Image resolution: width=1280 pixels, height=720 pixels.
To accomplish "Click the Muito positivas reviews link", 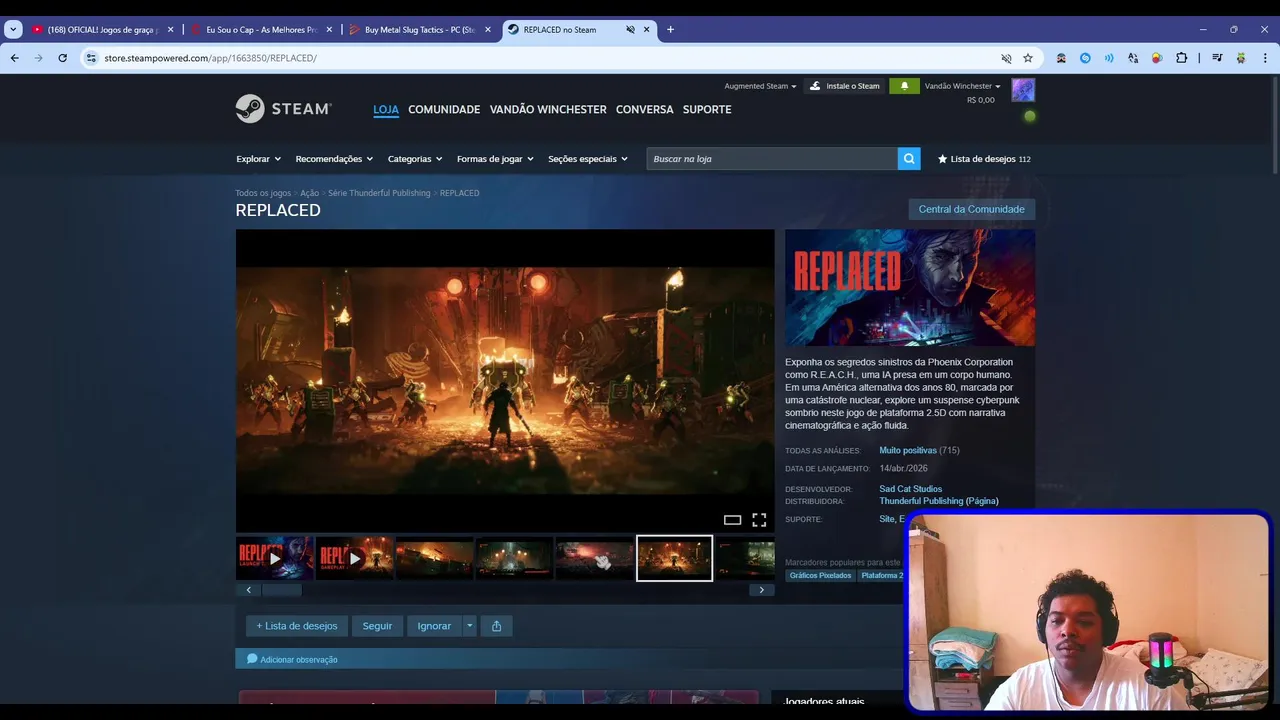I will (x=908, y=450).
